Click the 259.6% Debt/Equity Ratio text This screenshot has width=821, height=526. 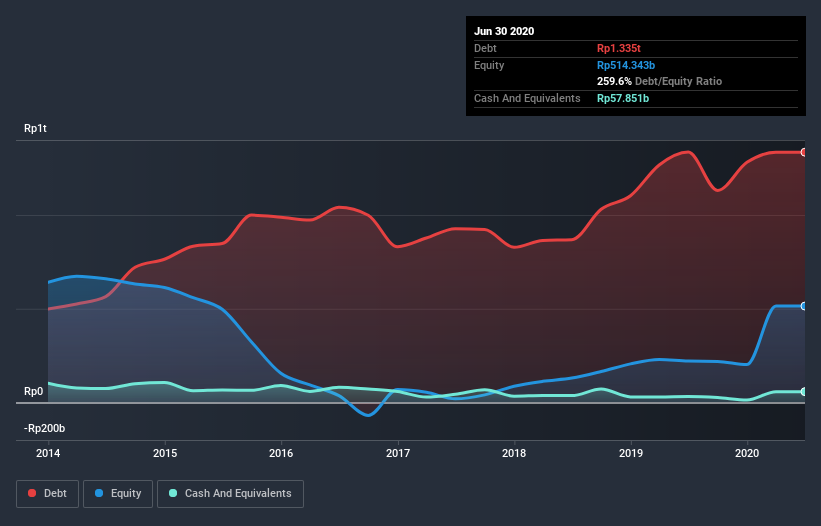pos(660,82)
